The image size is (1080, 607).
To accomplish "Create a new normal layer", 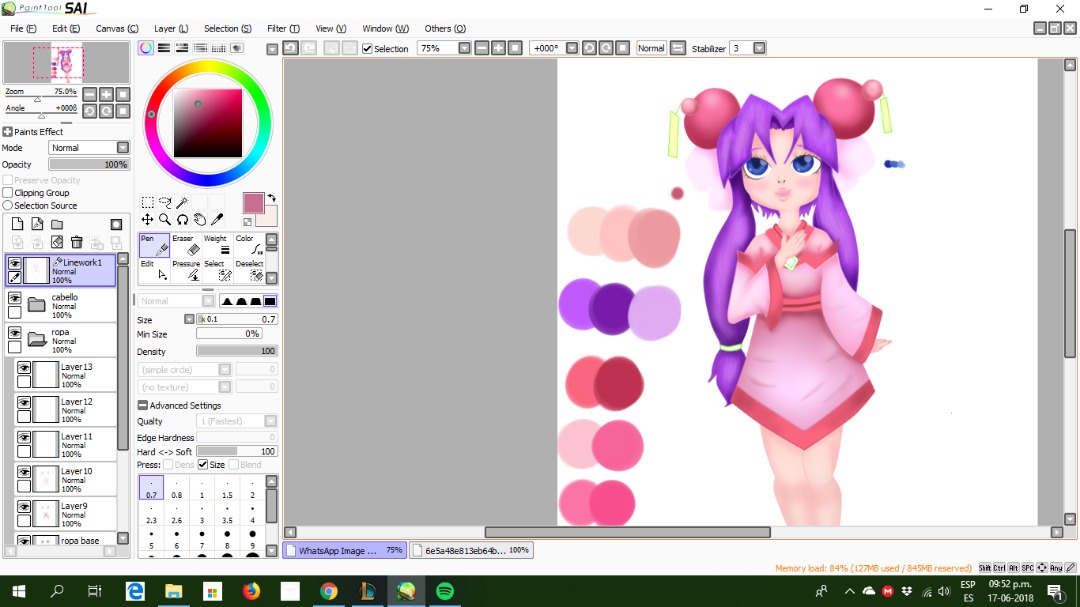I will point(17,224).
